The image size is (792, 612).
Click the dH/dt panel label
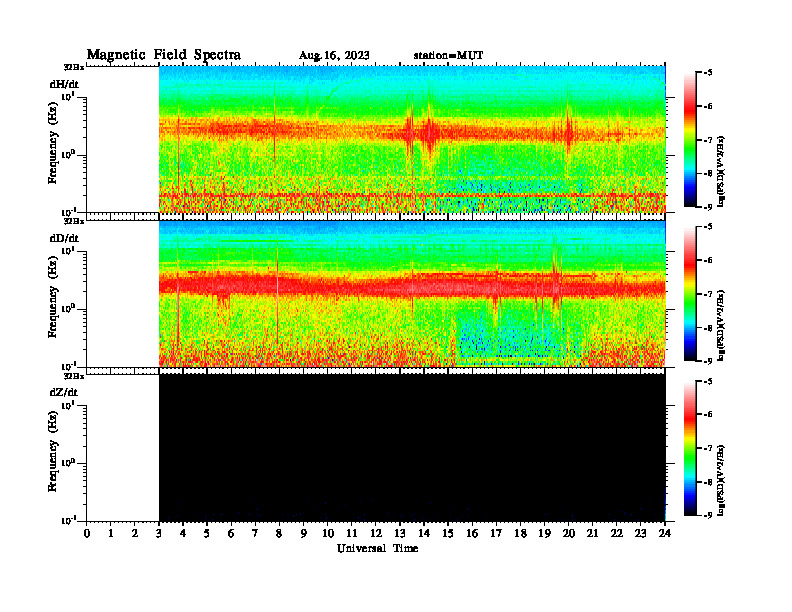[x=64, y=84]
